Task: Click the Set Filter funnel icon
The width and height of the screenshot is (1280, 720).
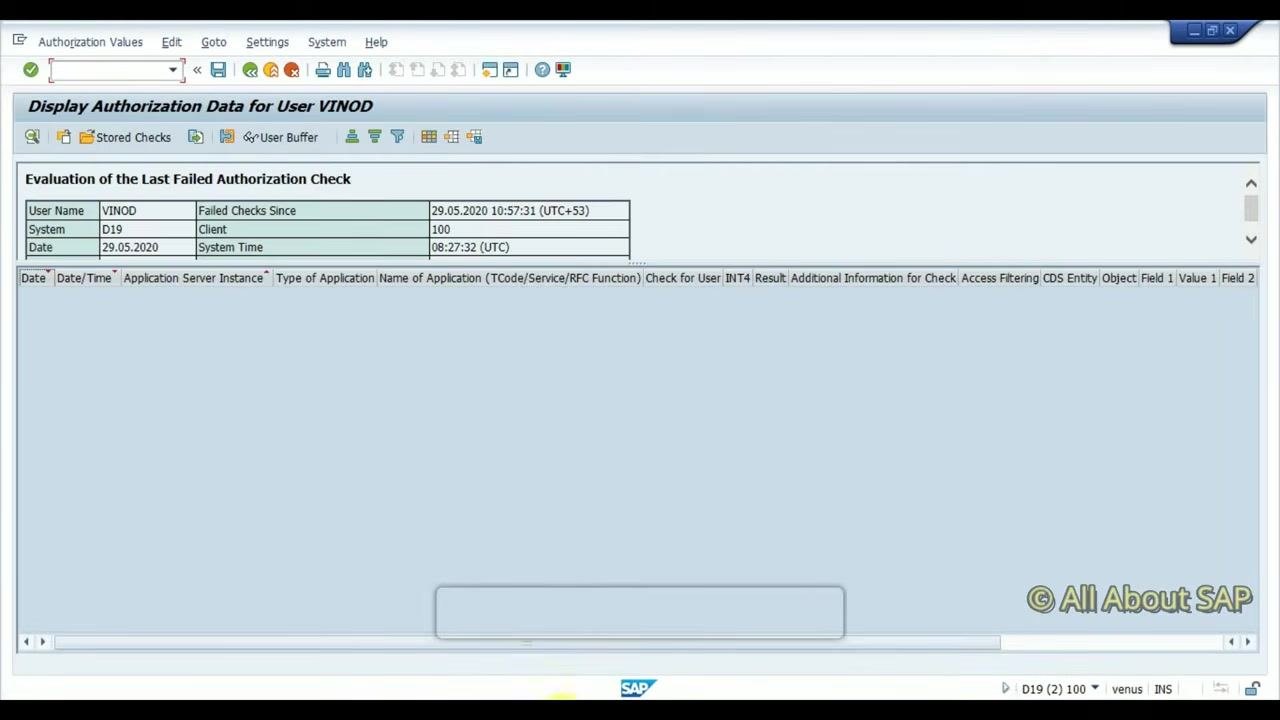Action: (397, 137)
